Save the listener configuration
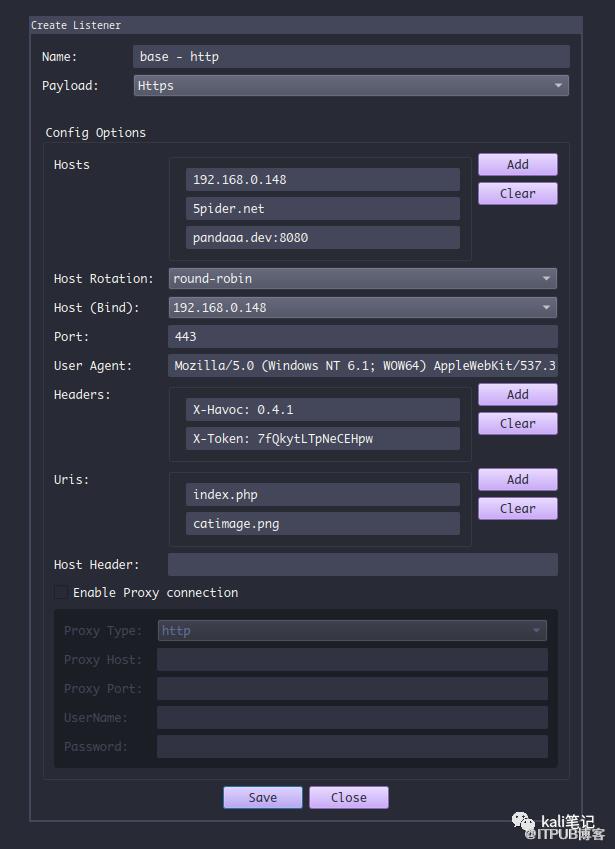The height and width of the screenshot is (849, 615). [263, 797]
